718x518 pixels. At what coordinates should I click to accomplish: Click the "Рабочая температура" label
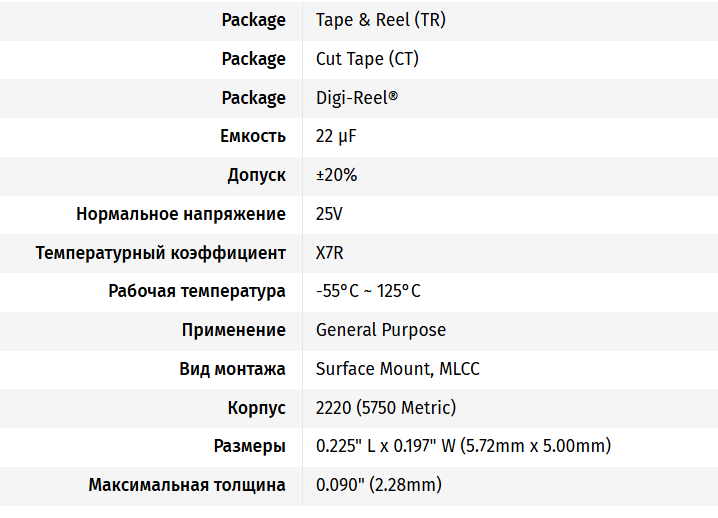(197, 291)
